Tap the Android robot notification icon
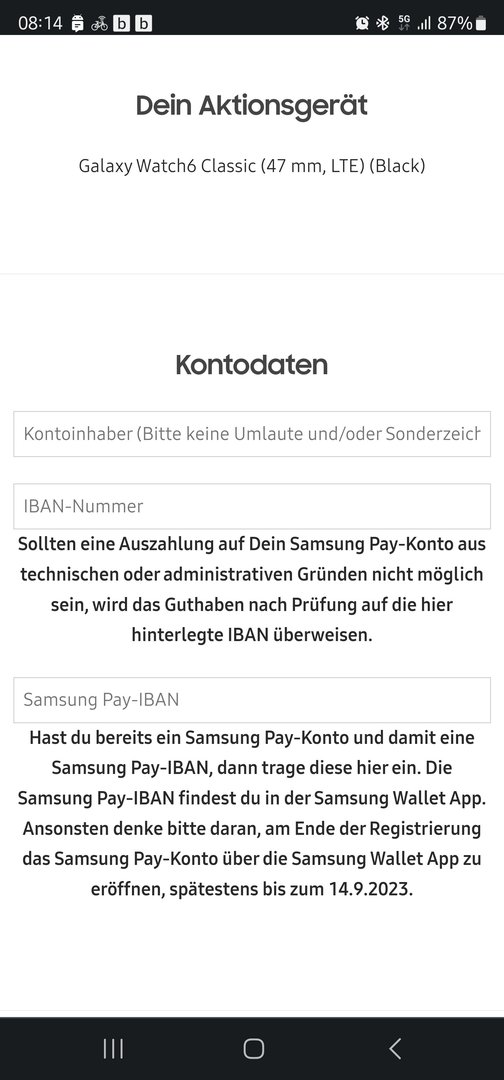The image size is (504, 1080). (x=77, y=23)
